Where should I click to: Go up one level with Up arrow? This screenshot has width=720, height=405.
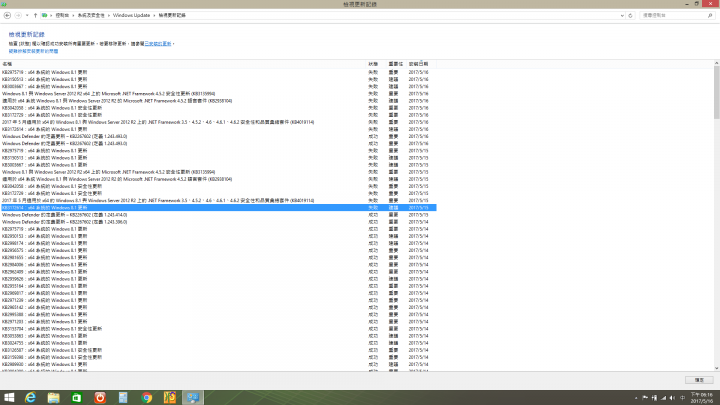pos(35,15)
